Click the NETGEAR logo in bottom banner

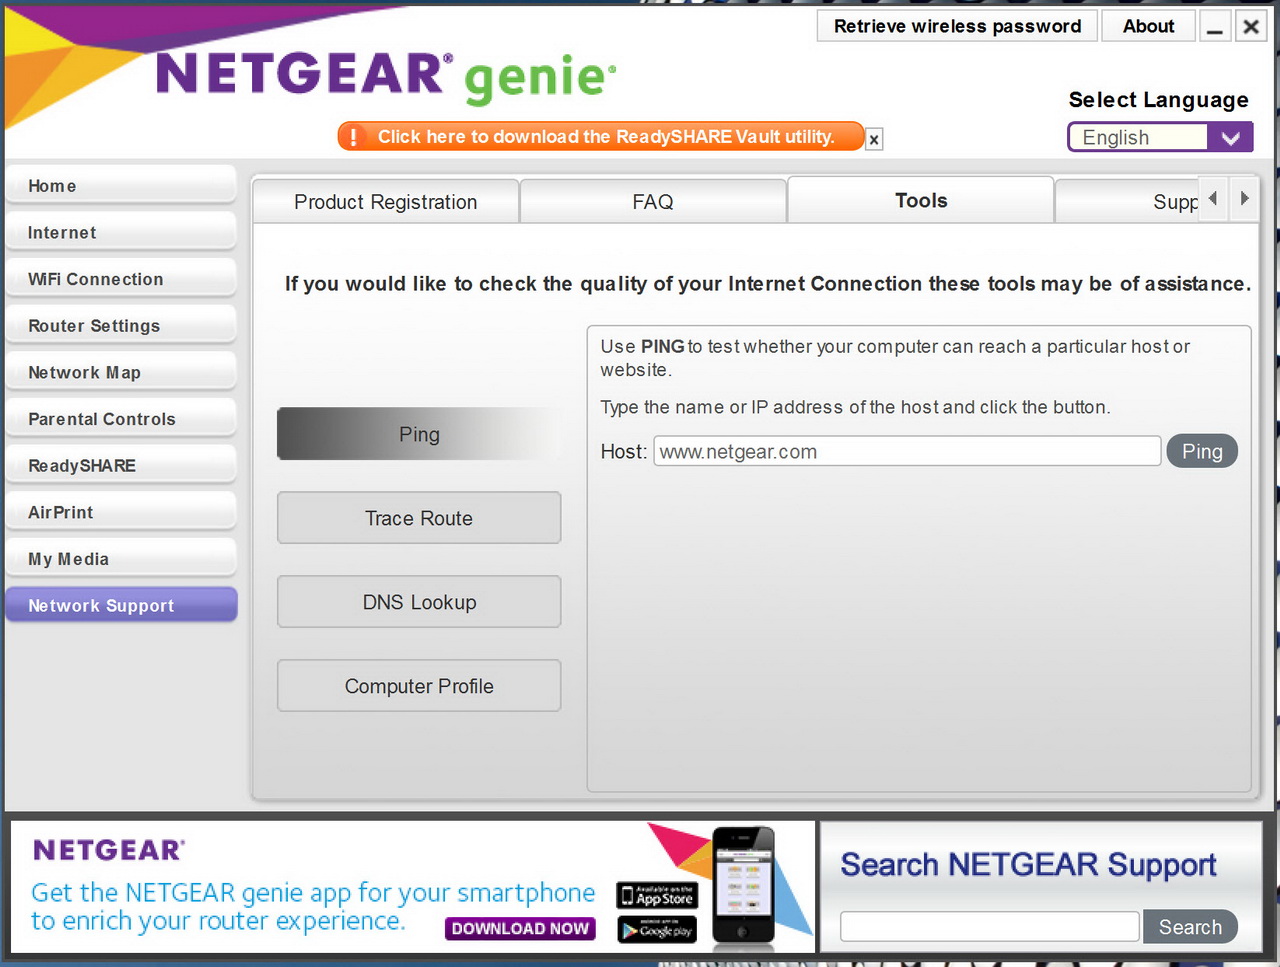coord(109,850)
